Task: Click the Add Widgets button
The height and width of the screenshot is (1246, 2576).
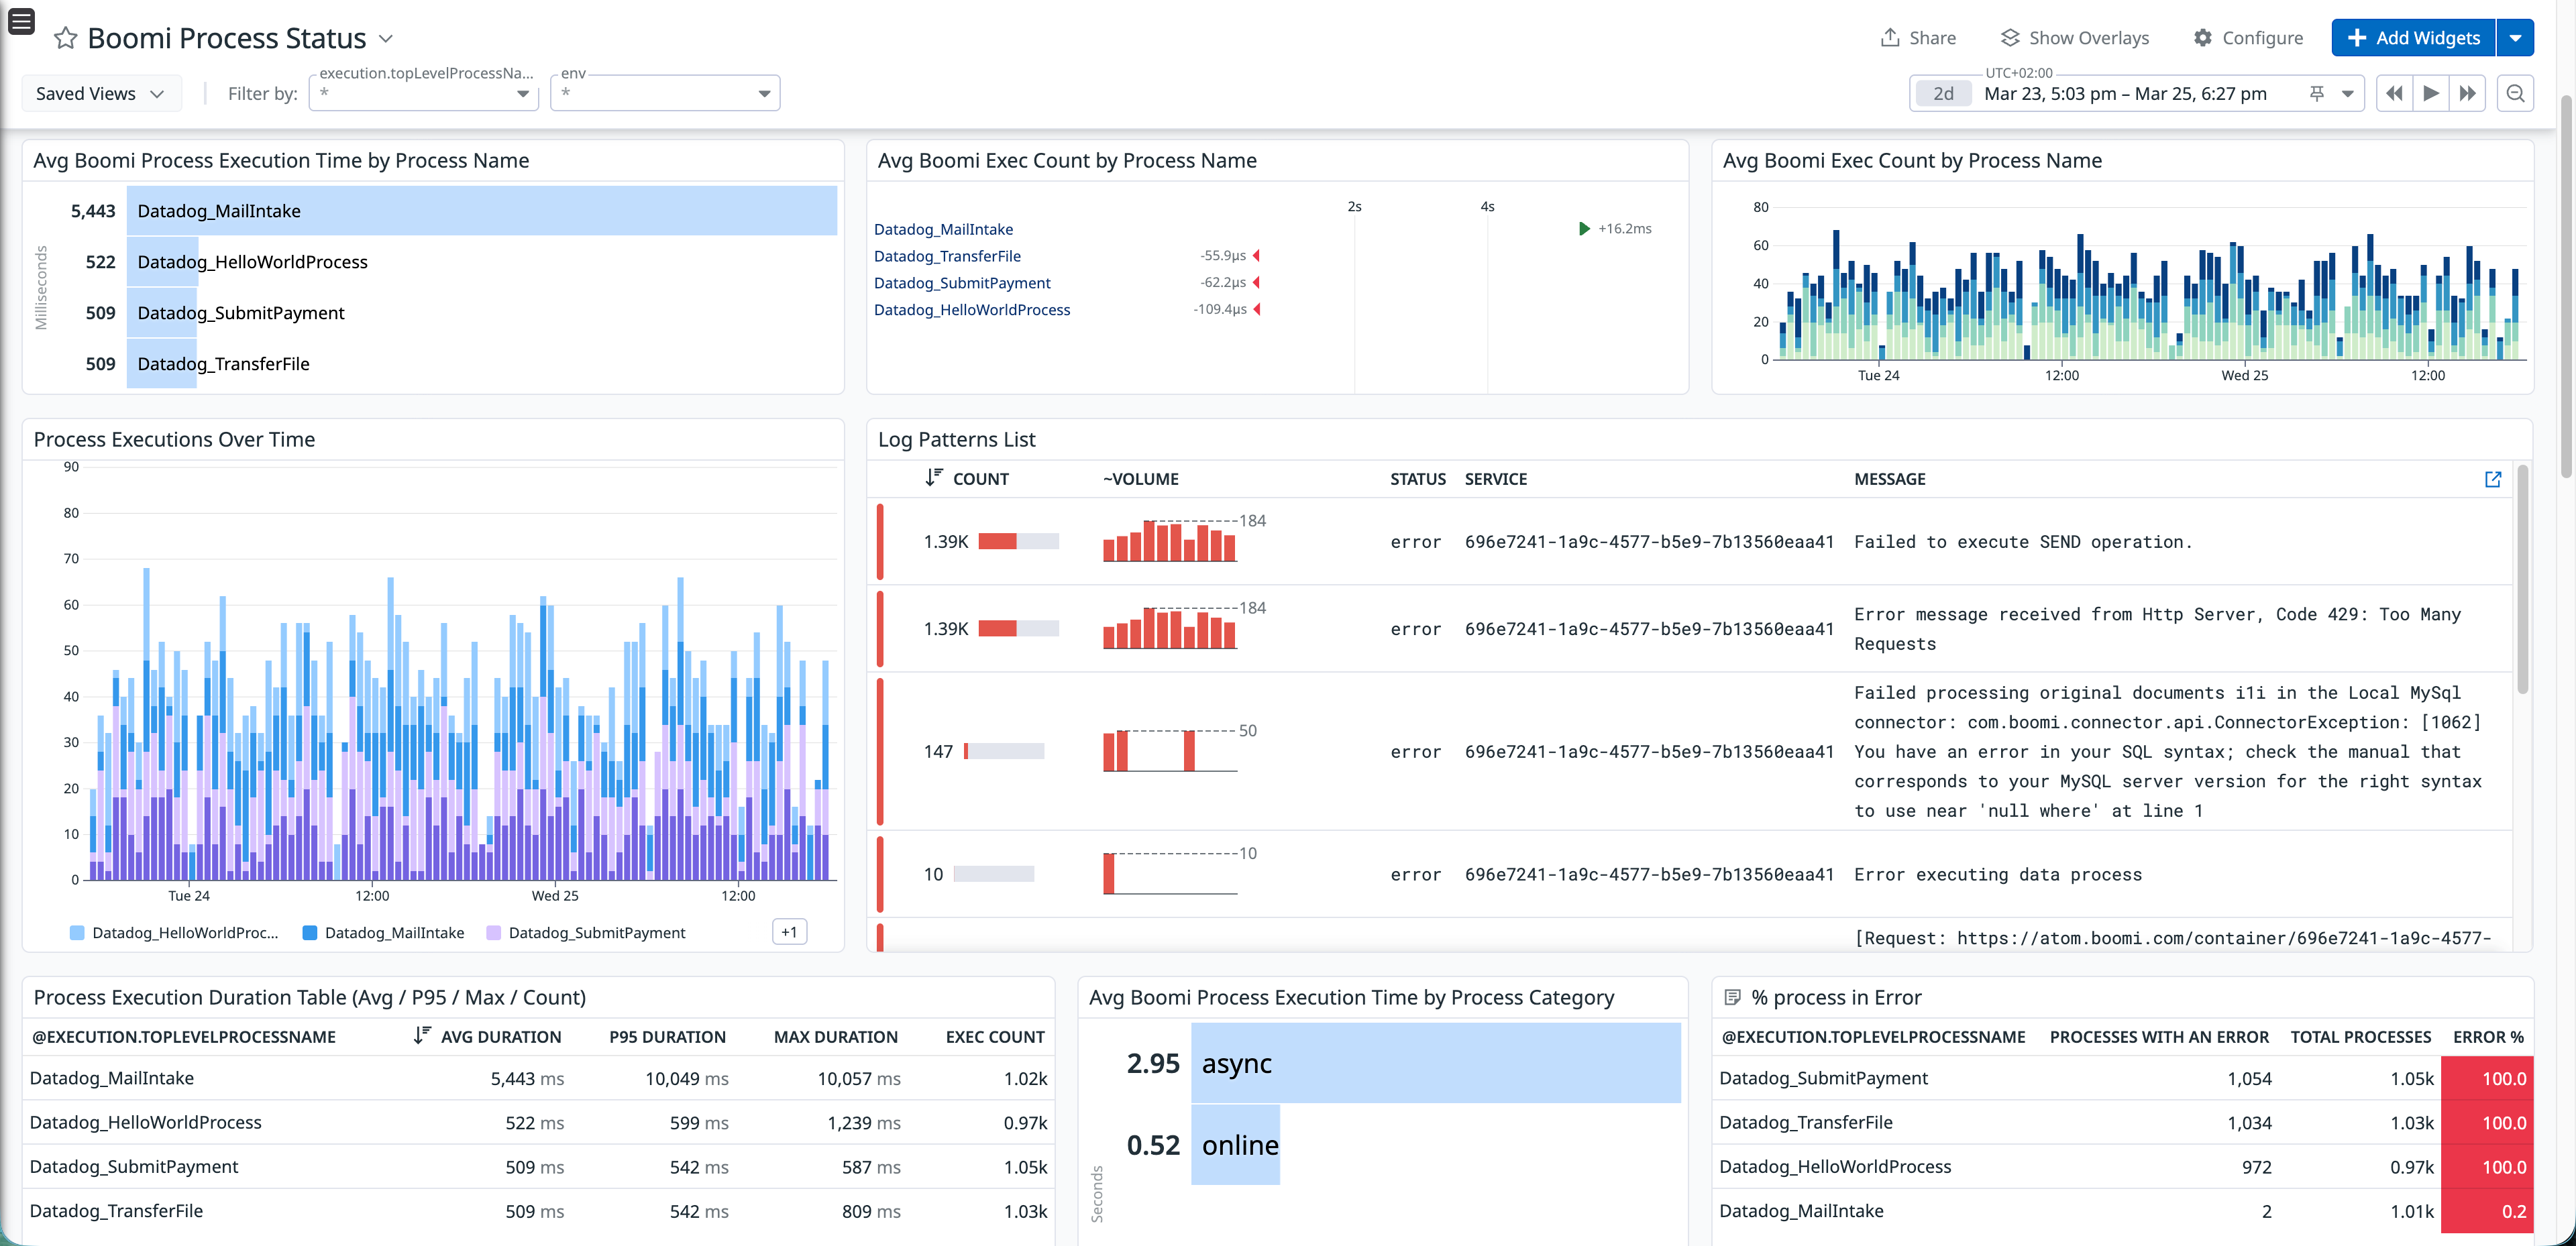Action: click(x=2412, y=37)
